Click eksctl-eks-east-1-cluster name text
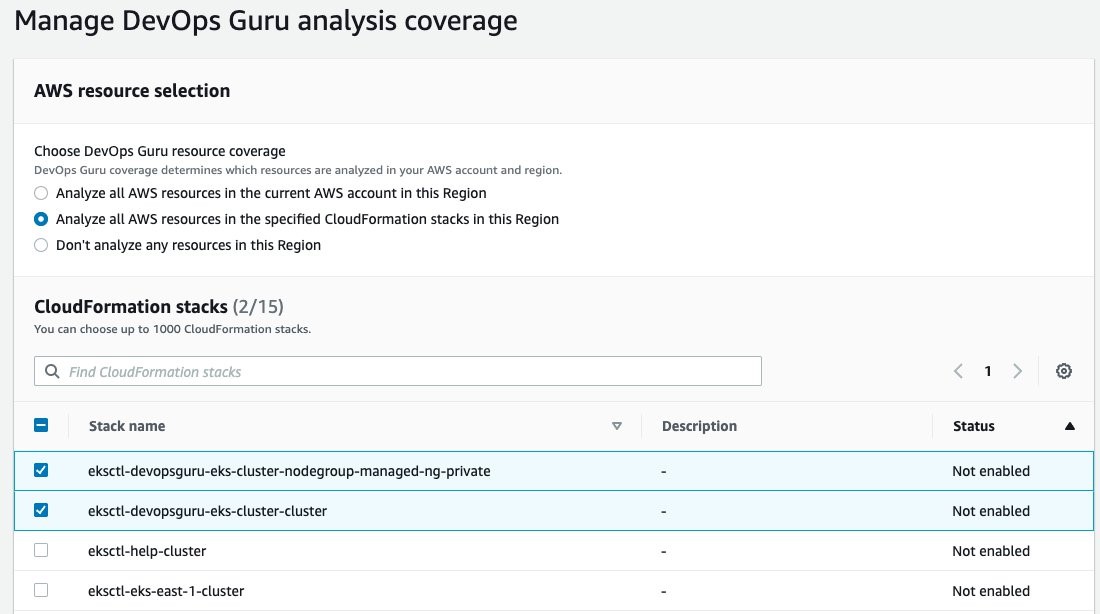Viewport: 1100px width, 614px height. click(x=166, y=591)
